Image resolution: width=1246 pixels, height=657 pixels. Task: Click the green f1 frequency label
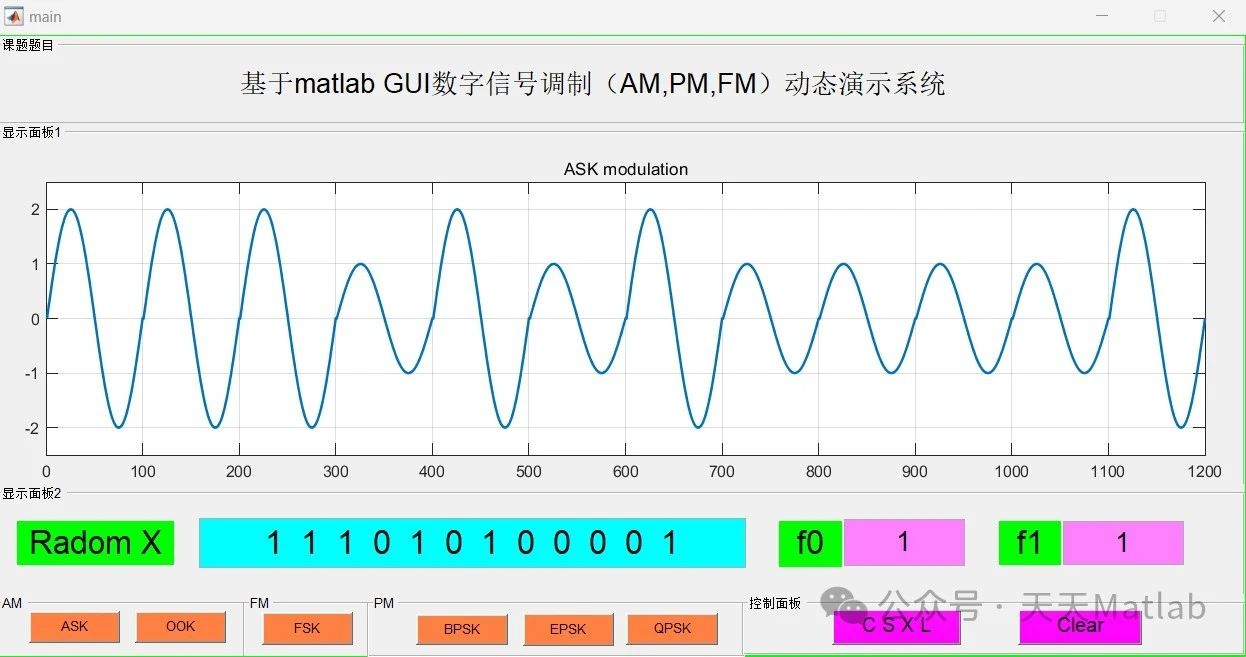click(1029, 542)
